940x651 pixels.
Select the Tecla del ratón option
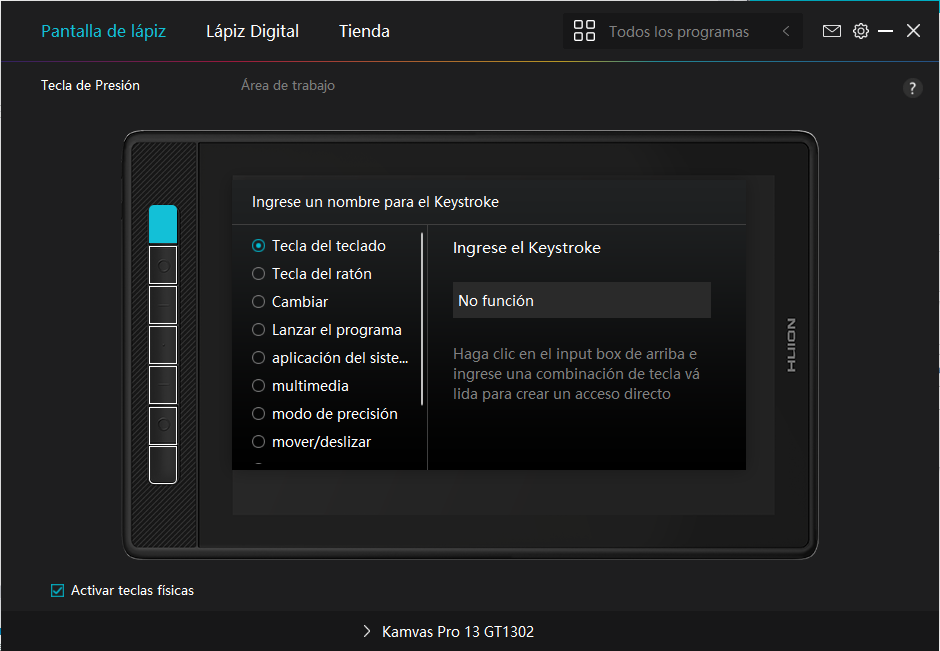tap(259, 274)
